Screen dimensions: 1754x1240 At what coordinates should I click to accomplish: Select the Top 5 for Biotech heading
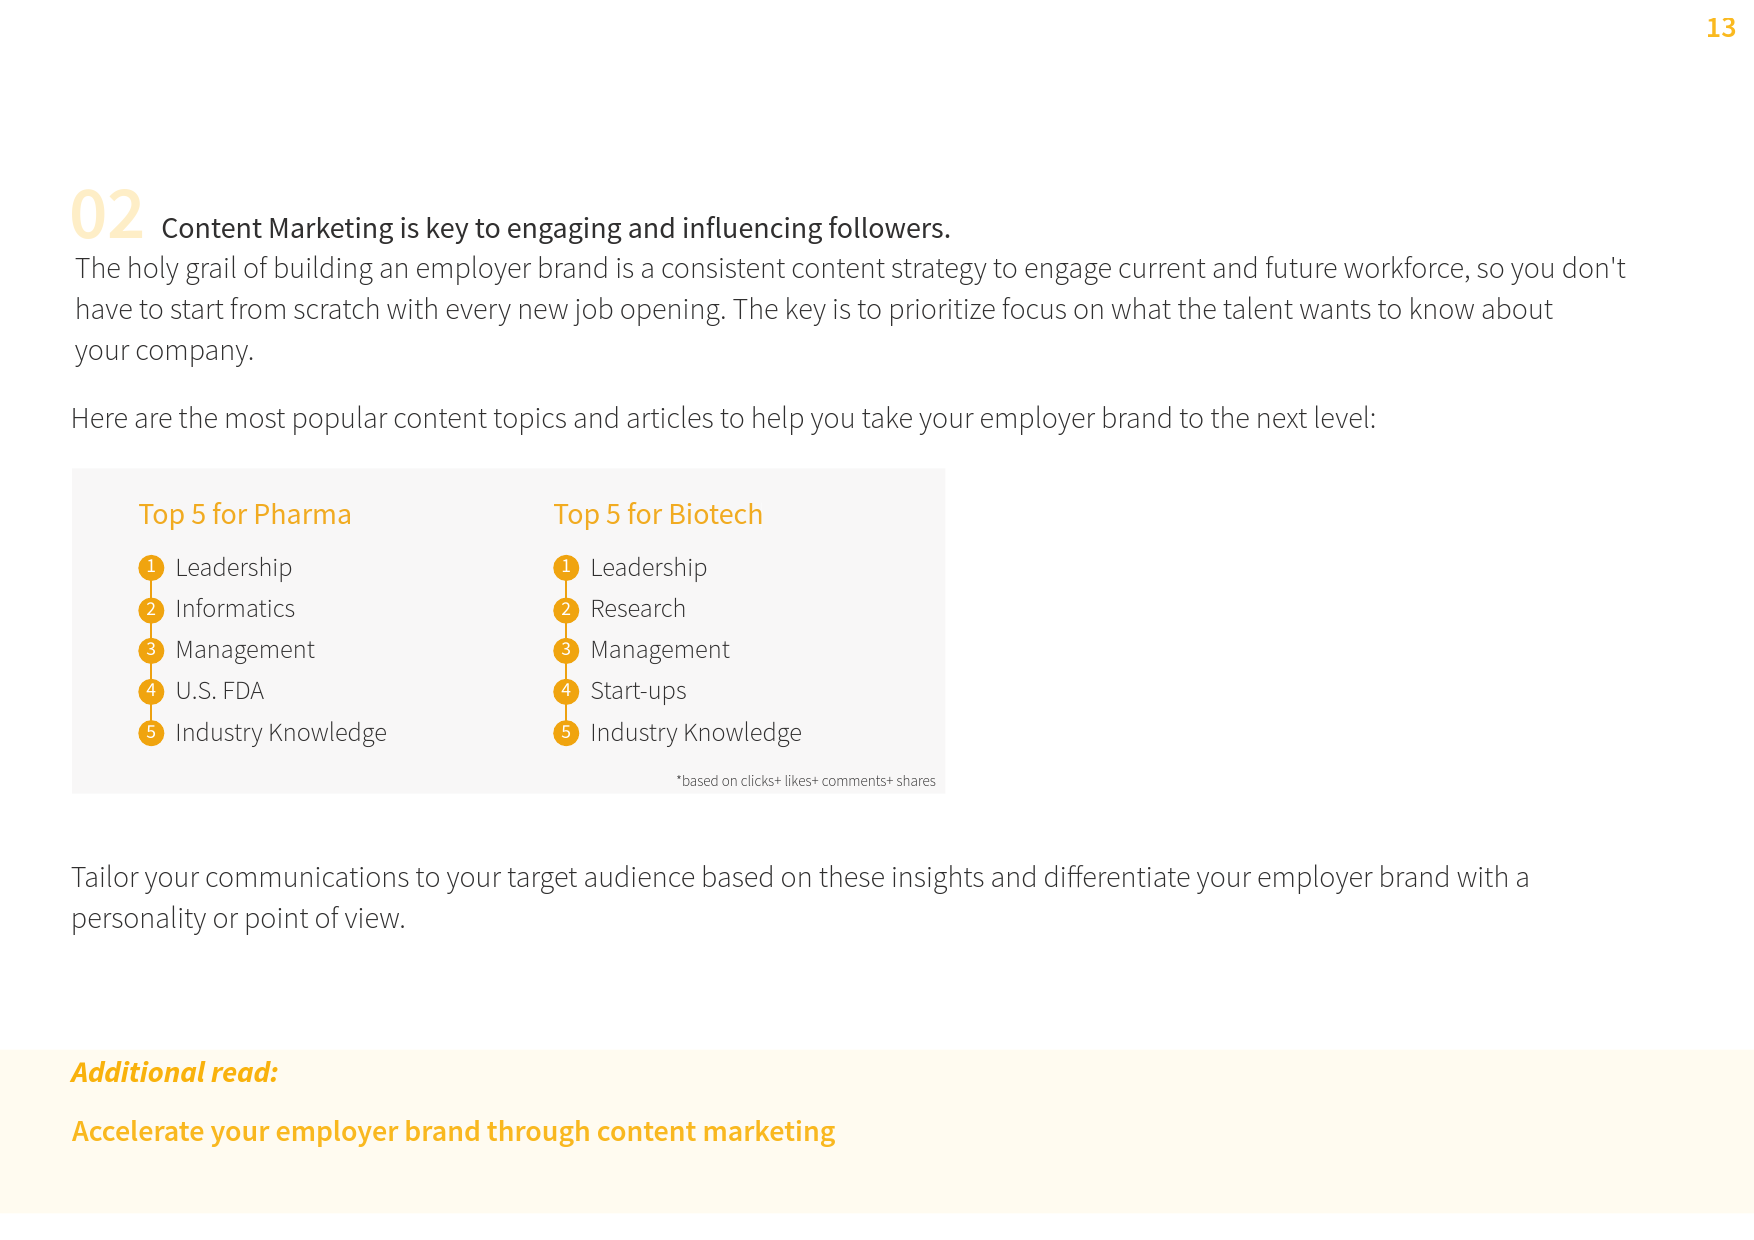(x=658, y=514)
